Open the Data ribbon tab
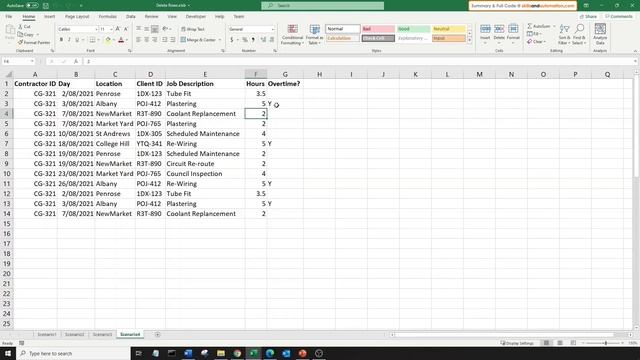The width and height of the screenshot is (640, 360). [131, 16]
